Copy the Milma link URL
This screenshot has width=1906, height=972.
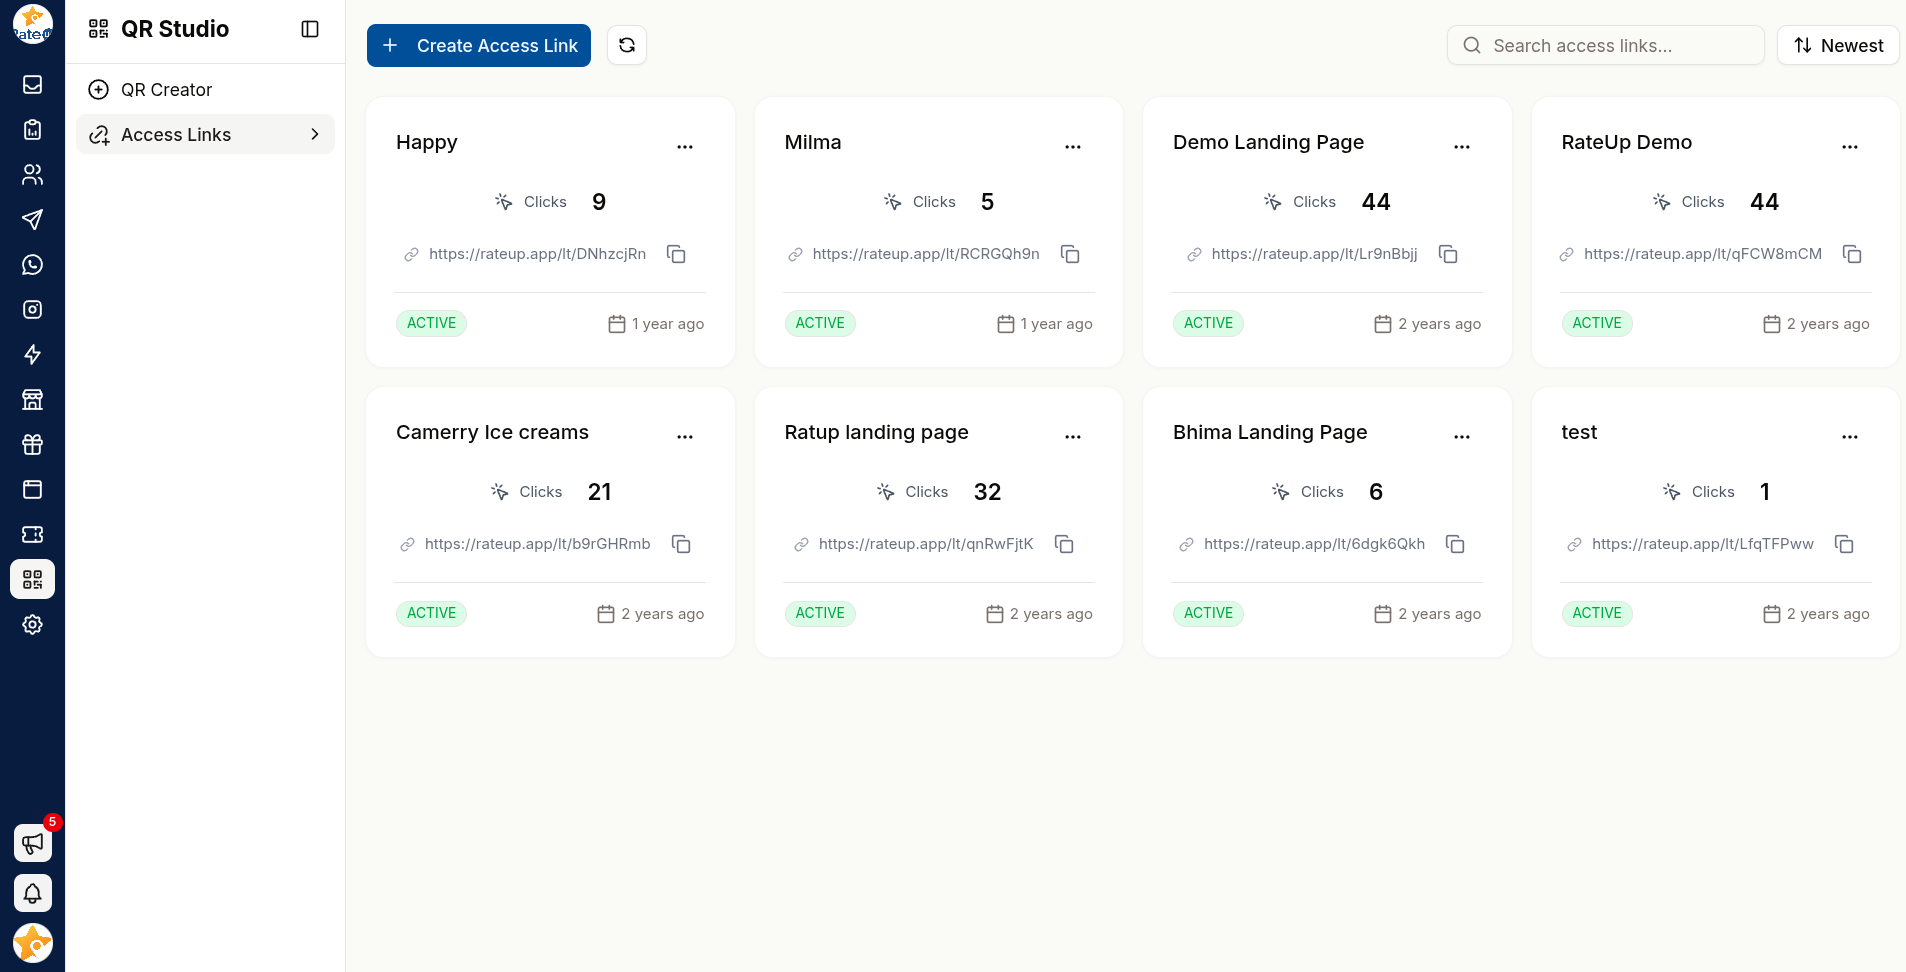coord(1070,254)
